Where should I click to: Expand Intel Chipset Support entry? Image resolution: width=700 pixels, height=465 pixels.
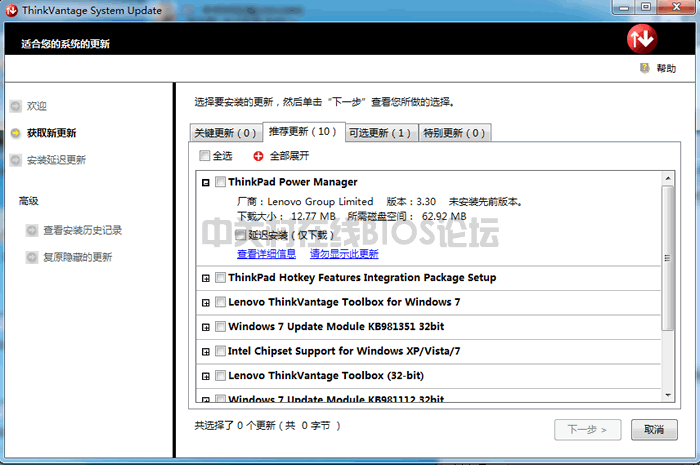[206, 352]
